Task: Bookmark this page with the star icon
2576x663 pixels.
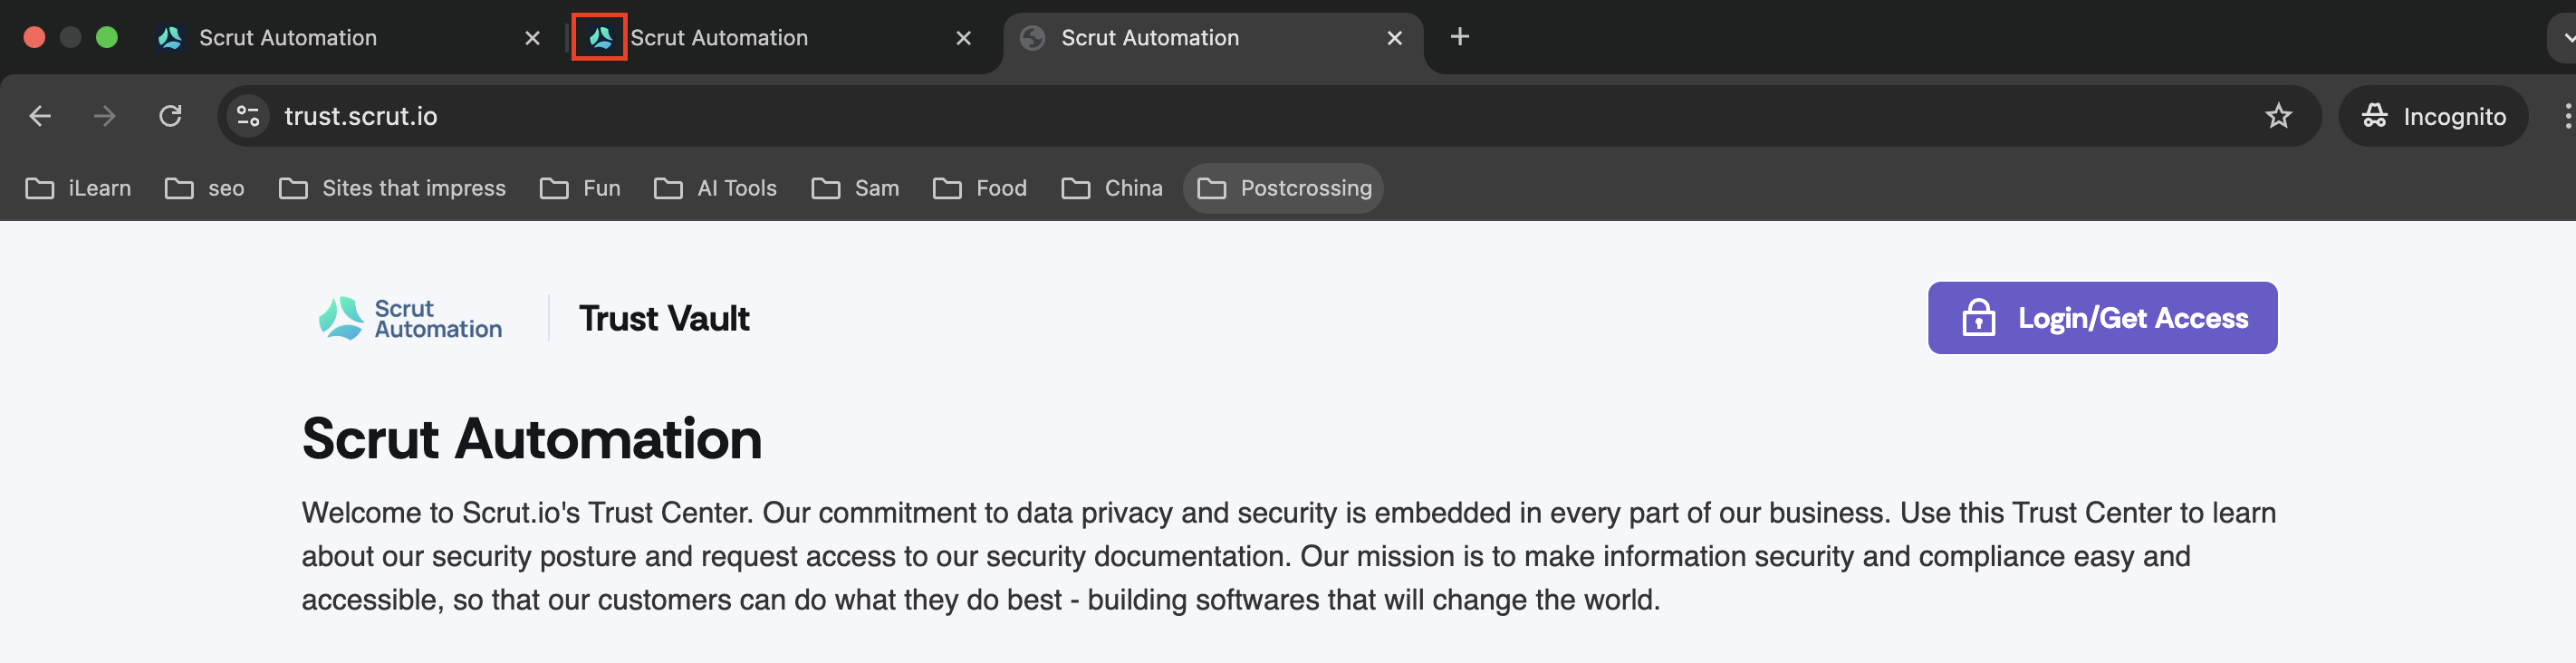Action: (x=2278, y=116)
